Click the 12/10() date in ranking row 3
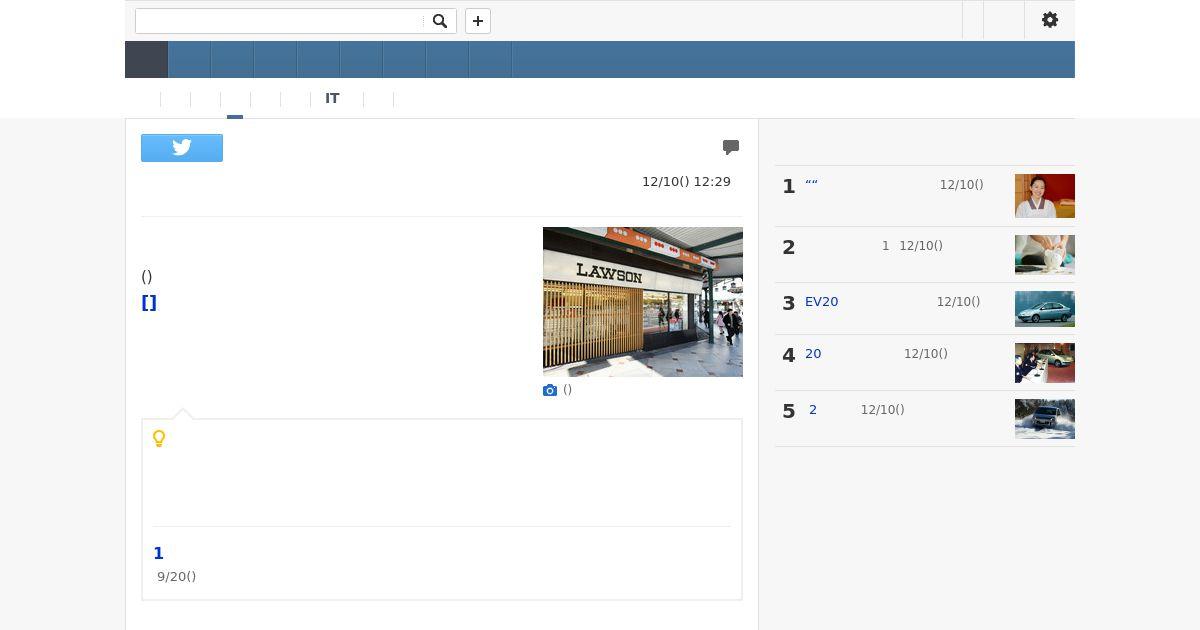 [x=958, y=302]
